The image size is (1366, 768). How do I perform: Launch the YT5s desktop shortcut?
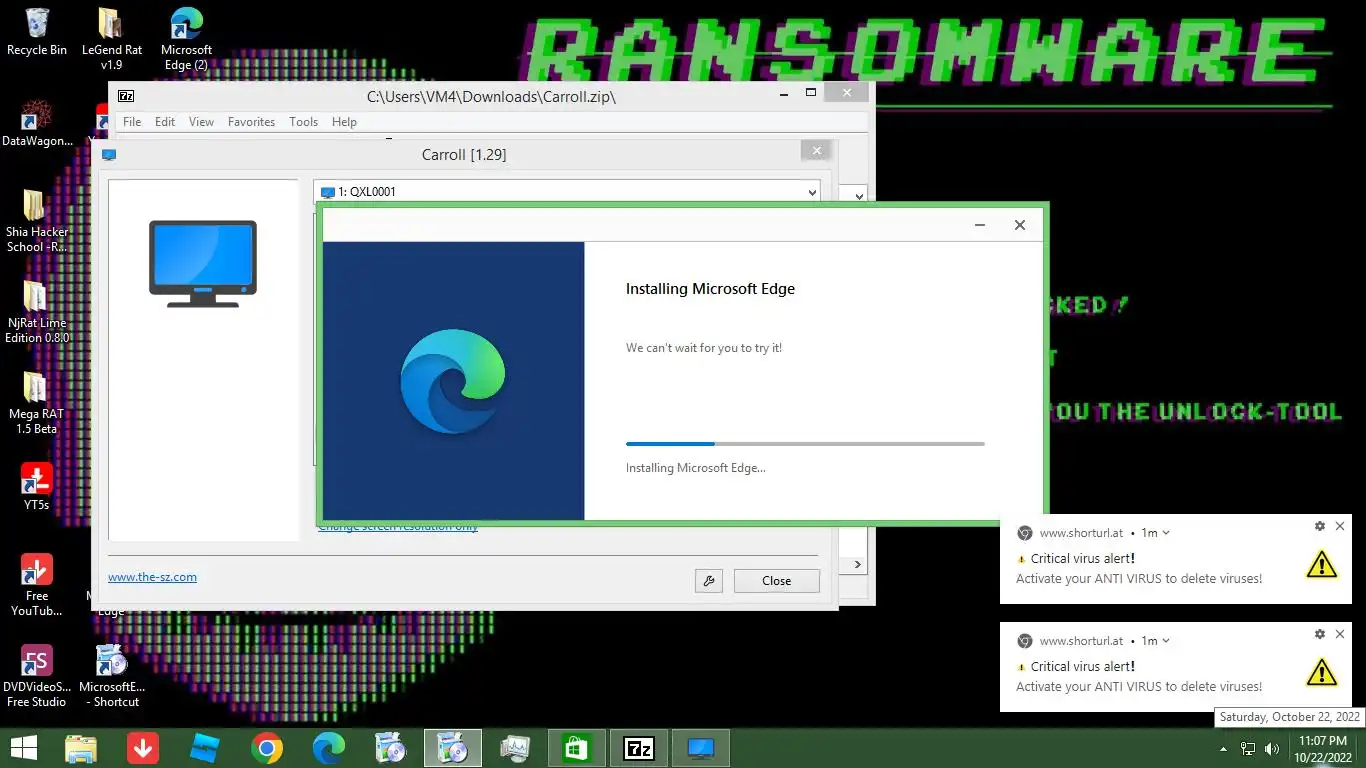pos(37,486)
